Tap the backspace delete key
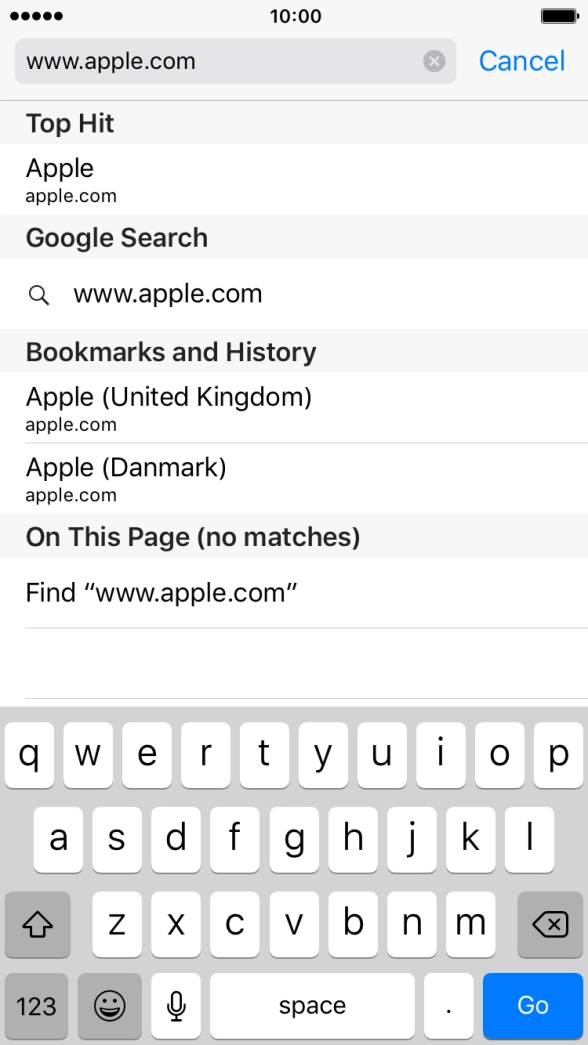Viewport: 588px width, 1045px height. pos(551,925)
